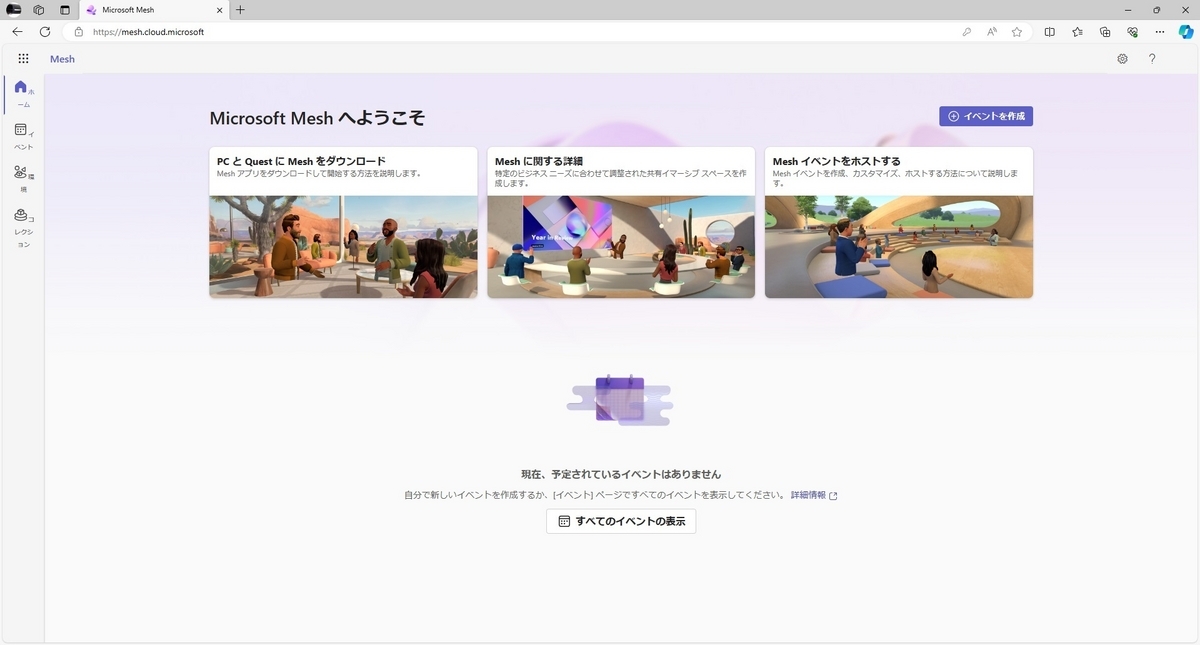Open browser Collections icon
The image size is (1200, 645).
1105,32
